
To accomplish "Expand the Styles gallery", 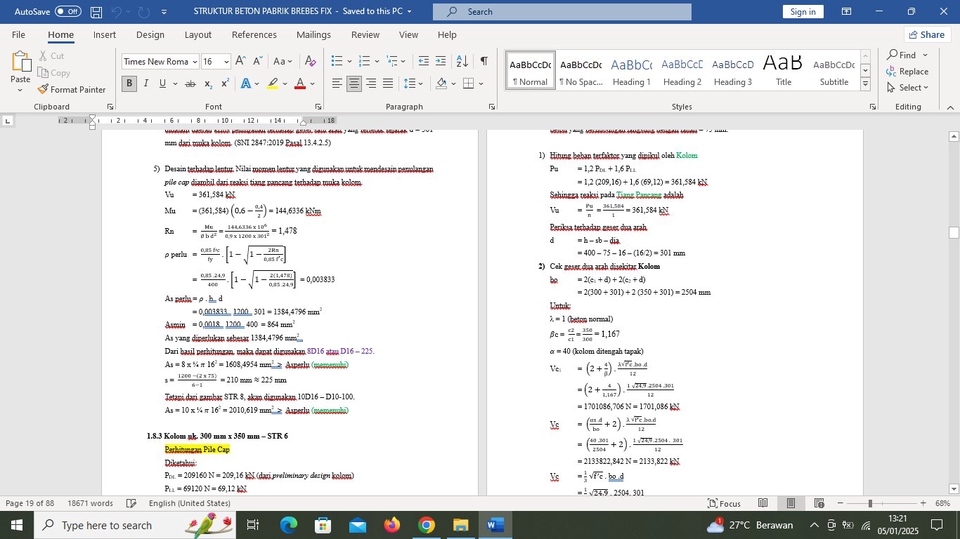I will point(865,84).
